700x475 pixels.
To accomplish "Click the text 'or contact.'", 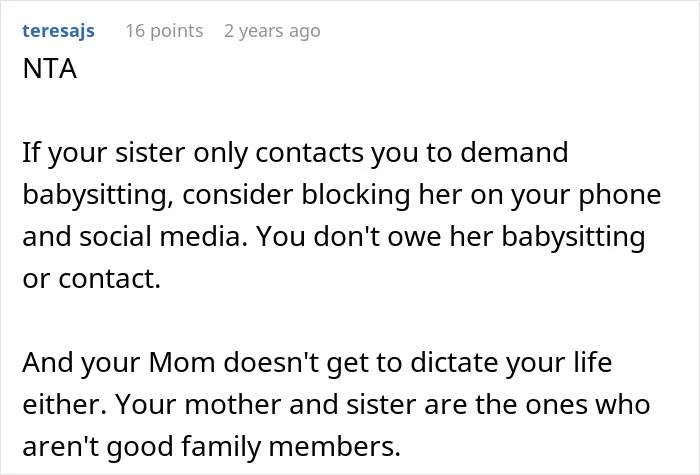I will pos(92,279).
